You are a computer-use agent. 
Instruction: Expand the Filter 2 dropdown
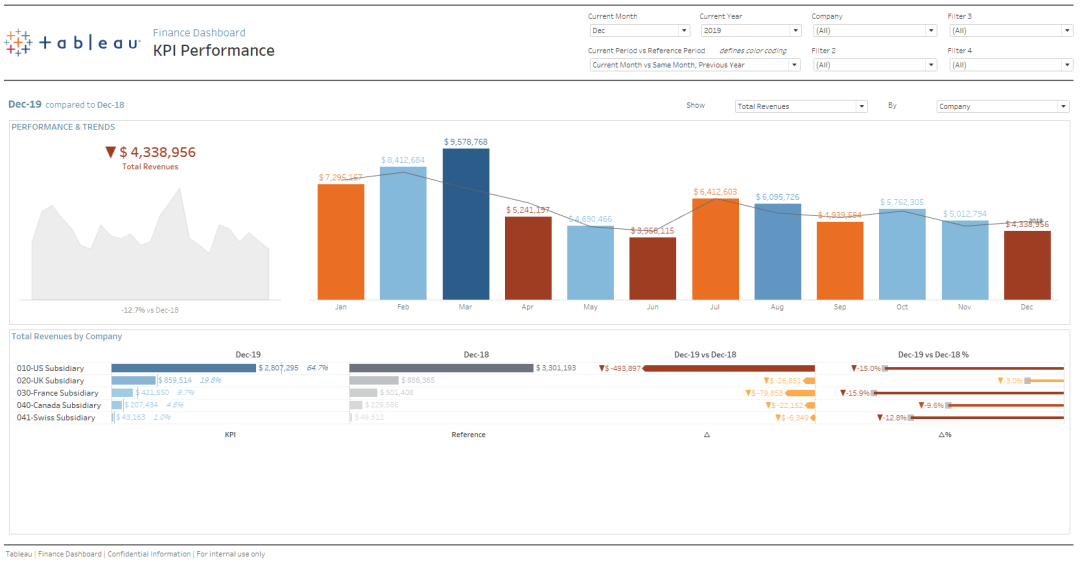[875, 65]
